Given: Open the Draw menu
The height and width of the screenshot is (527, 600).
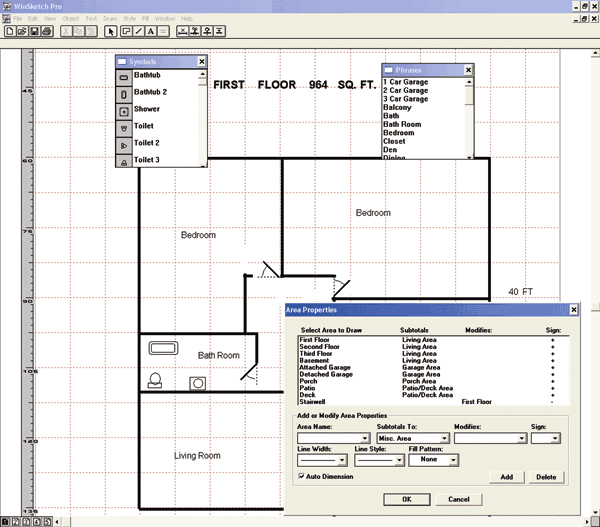Looking at the screenshot, I should (x=110, y=18).
